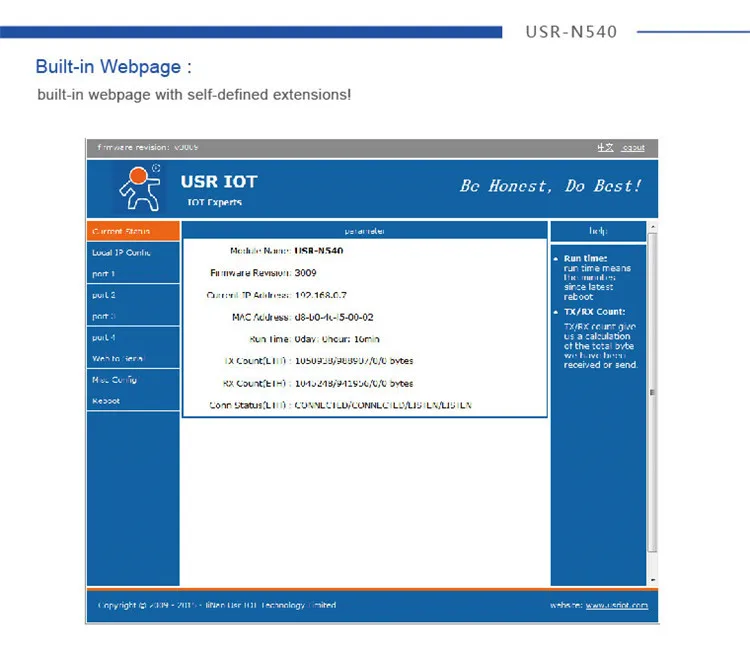Click the USR IOT brand title
This screenshot has width=750, height=653.
click(x=219, y=182)
